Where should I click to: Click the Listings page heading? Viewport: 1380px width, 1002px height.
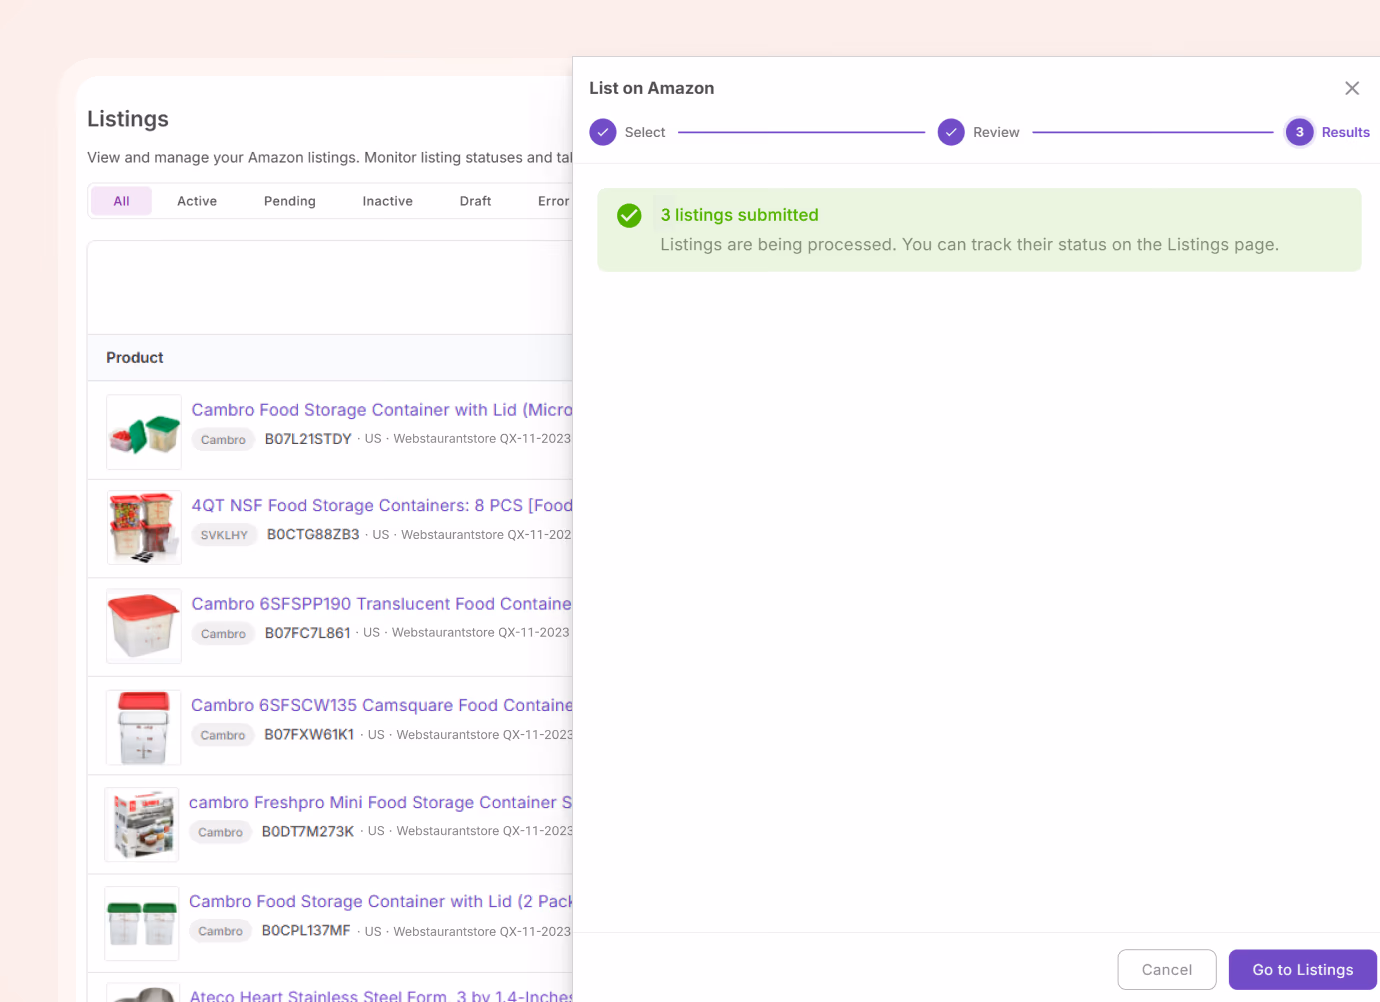coord(128,119)
